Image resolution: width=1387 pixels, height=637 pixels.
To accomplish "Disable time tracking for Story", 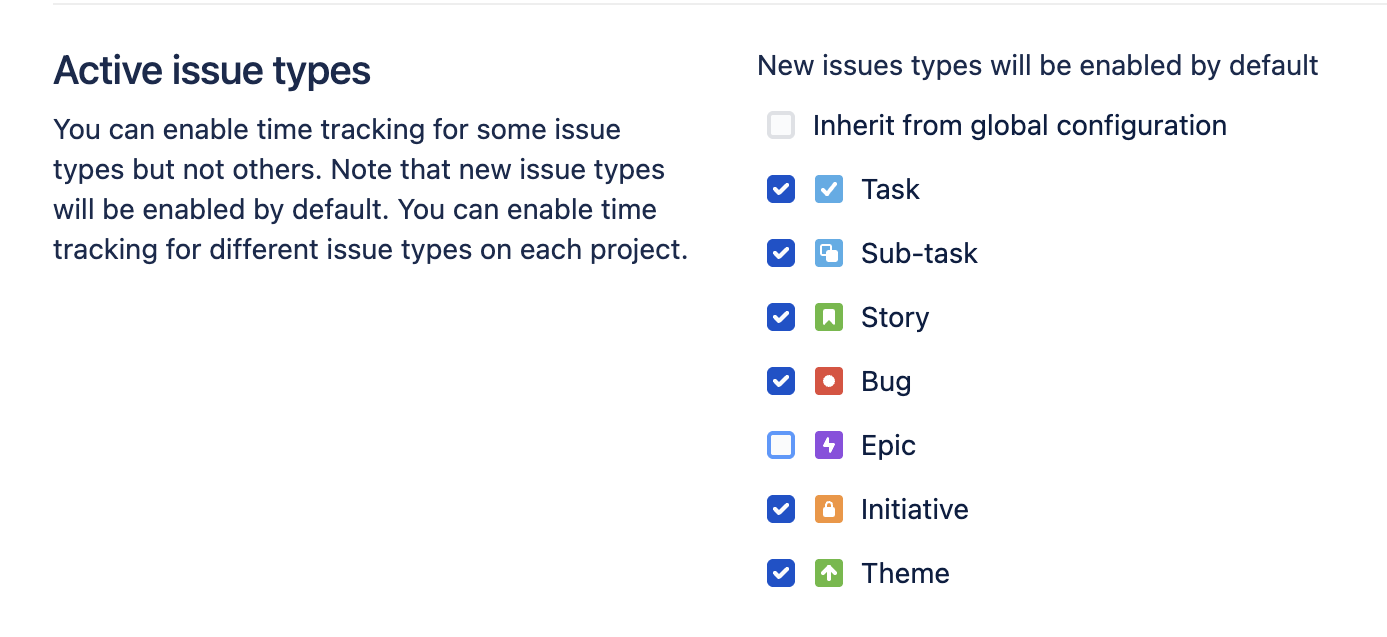I will pyautogui.click(x=781, y=317).
